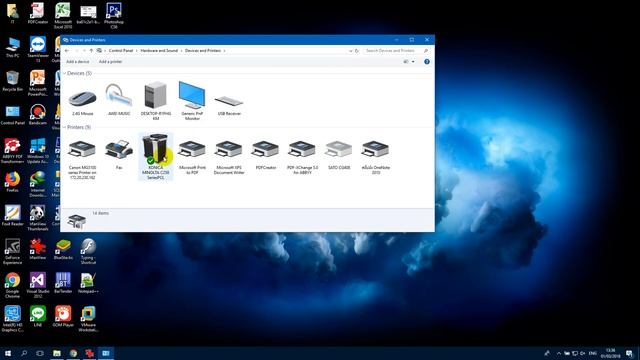The height and width of the screenshot is (360, 640).
Task: Open Google Chrome desktop shortcut
Action: (12, 285)
